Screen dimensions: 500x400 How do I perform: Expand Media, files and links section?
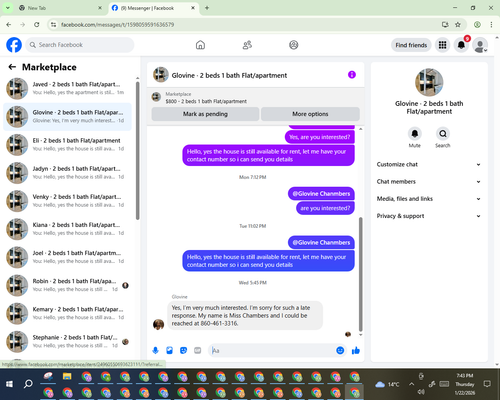pos(429,199)
